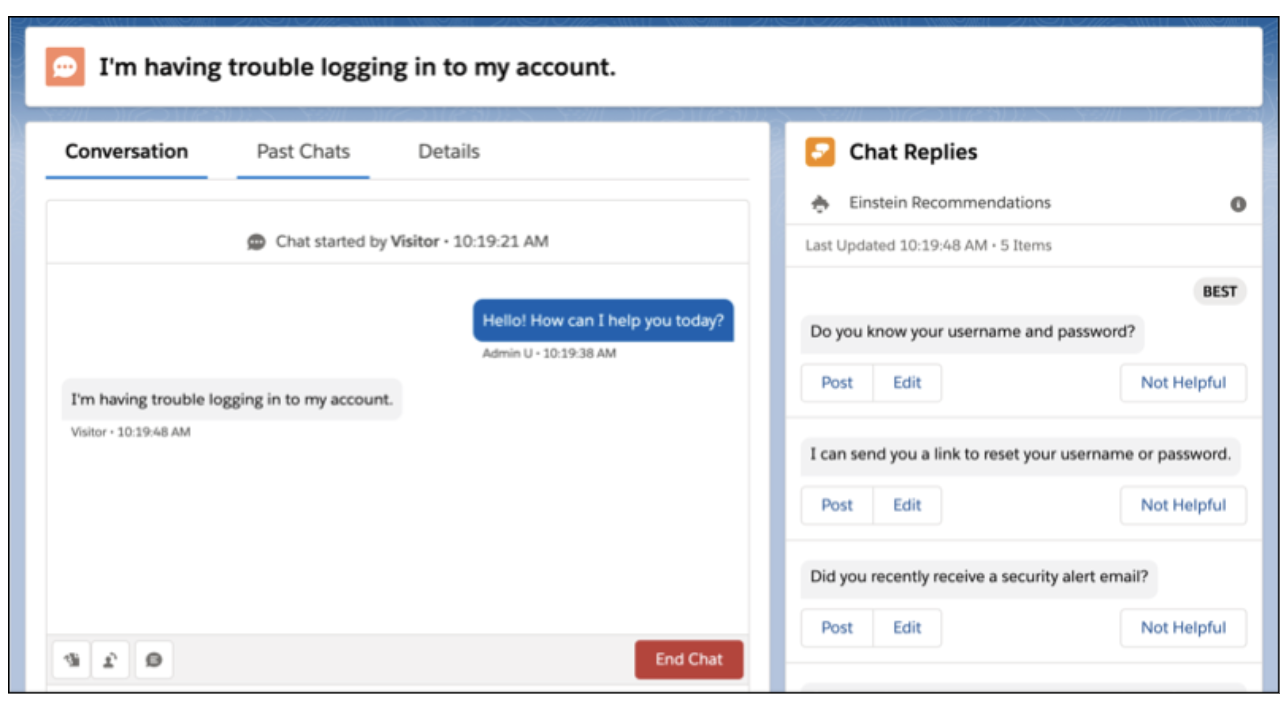This screenshot has height=706, width=1288.
Task: Click the agent message 'Hello! How can I help you today?'
Action: (x=603, y=321)
